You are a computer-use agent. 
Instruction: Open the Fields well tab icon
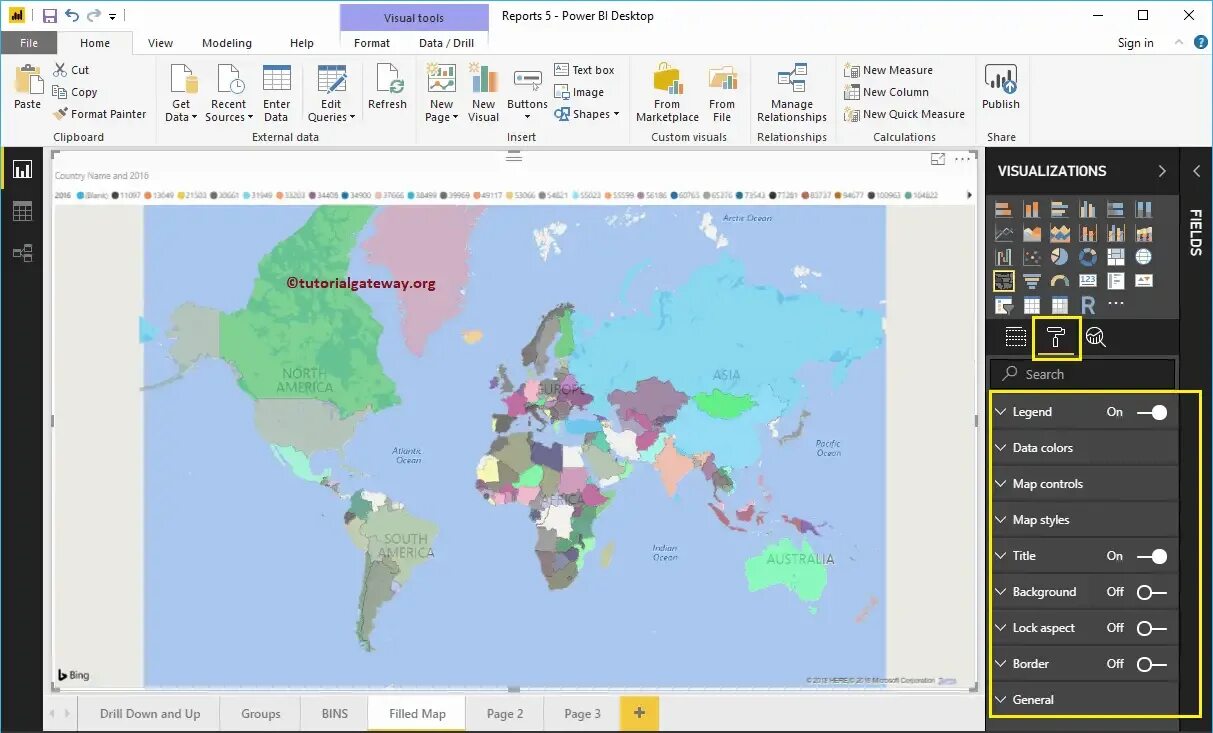pyautogui.click(x=1016, y=337)
